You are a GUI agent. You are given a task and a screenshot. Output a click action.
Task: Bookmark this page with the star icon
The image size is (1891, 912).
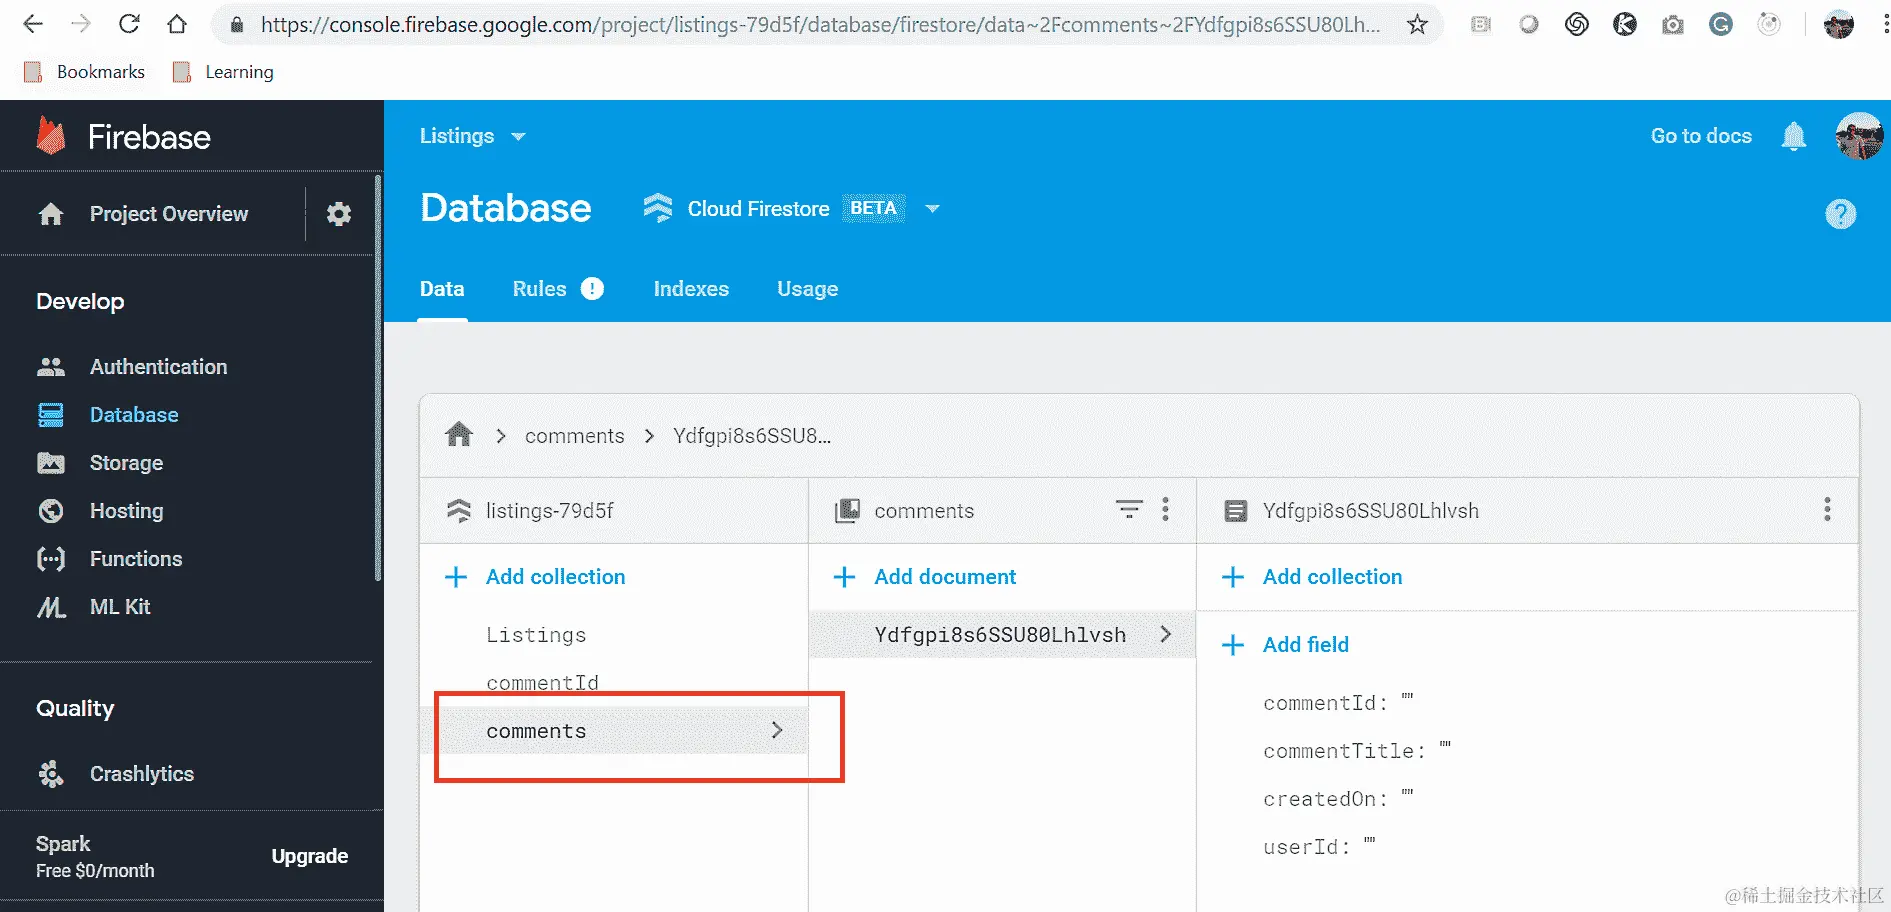tap(1417, 25)
